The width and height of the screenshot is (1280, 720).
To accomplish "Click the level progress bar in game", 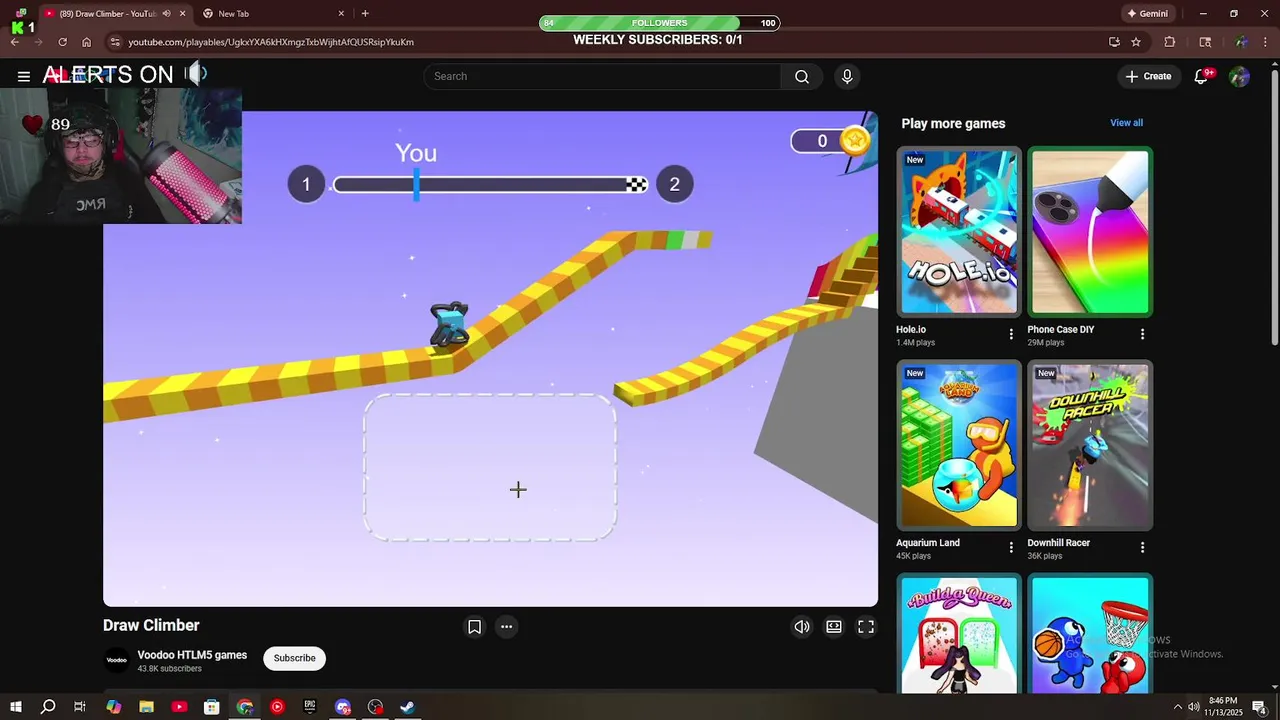I will [x=490, y=185].
